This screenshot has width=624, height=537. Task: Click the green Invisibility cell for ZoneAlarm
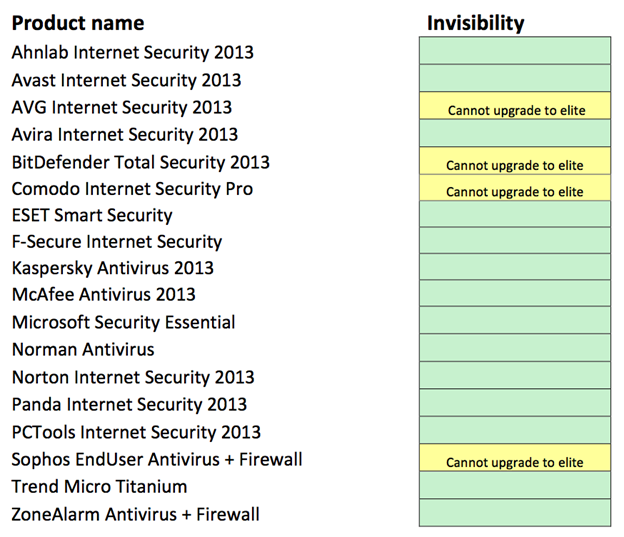coord(515,515)
